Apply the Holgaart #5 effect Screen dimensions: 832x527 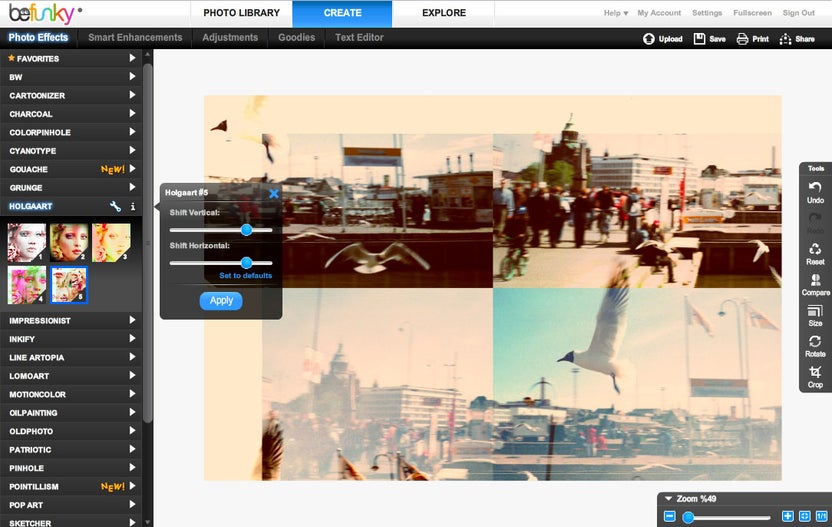[x=221, y=300]
